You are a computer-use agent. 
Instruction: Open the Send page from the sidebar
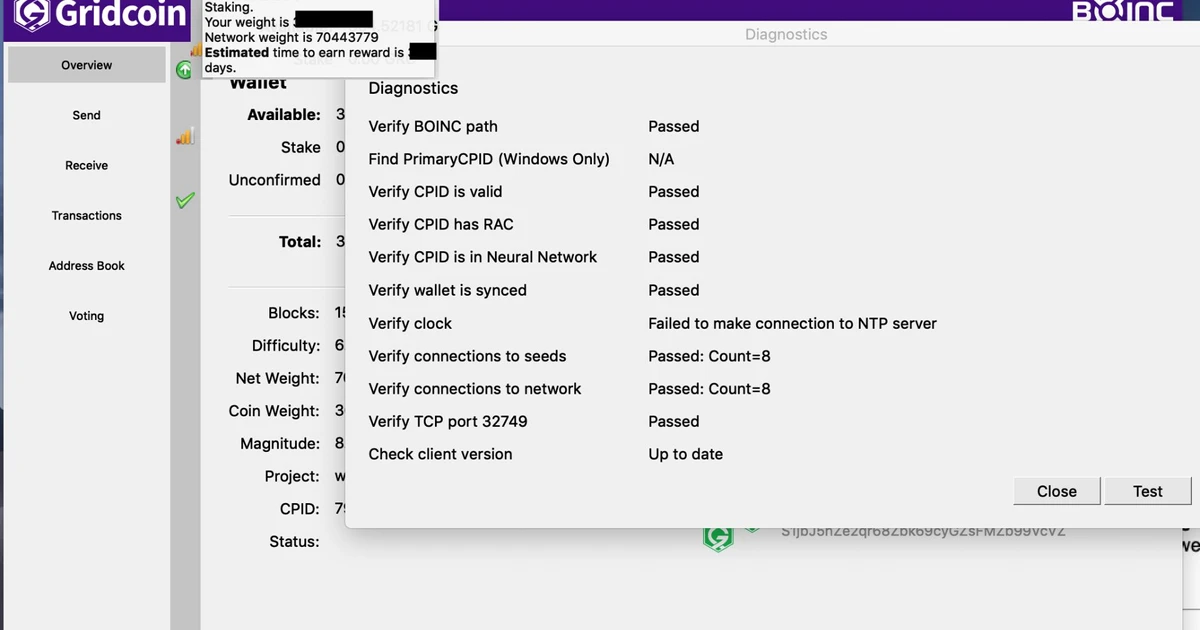point(86,115)
